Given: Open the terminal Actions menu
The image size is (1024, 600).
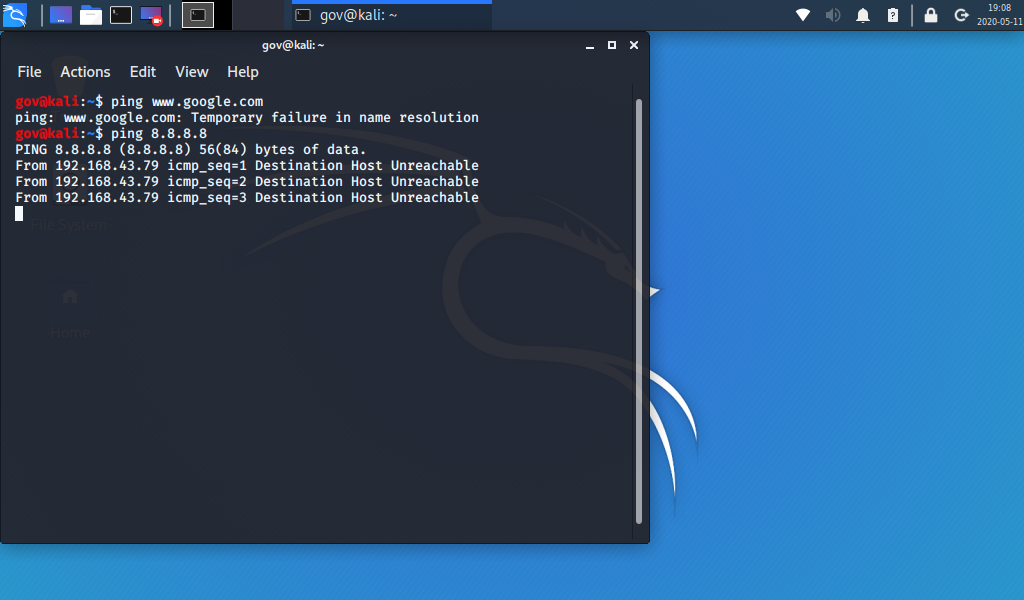Looking at the screenshot, I should (86, 72).
